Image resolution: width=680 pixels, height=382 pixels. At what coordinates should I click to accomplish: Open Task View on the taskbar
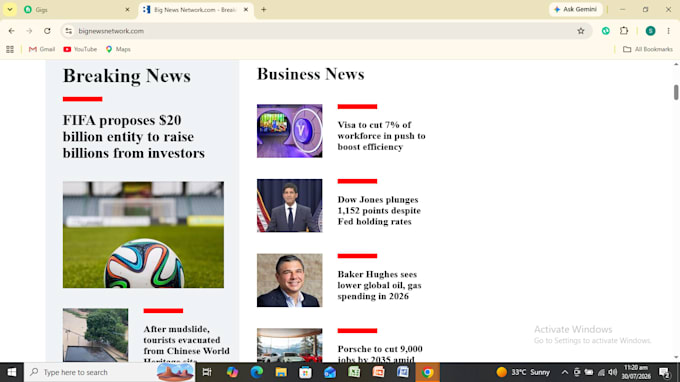coord(207,372)
